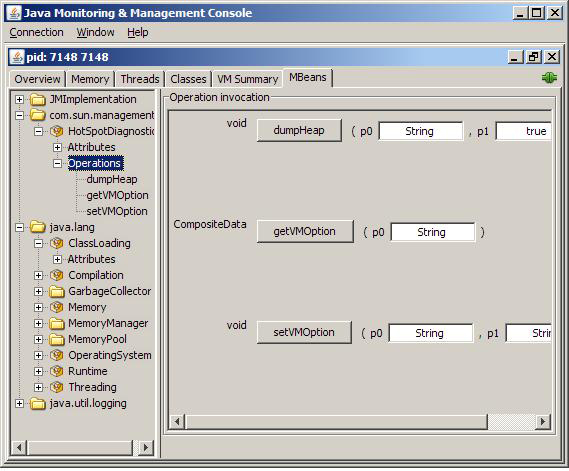Click getVMOption p0 String field
The image size is (569, 471).
point(433,232)
